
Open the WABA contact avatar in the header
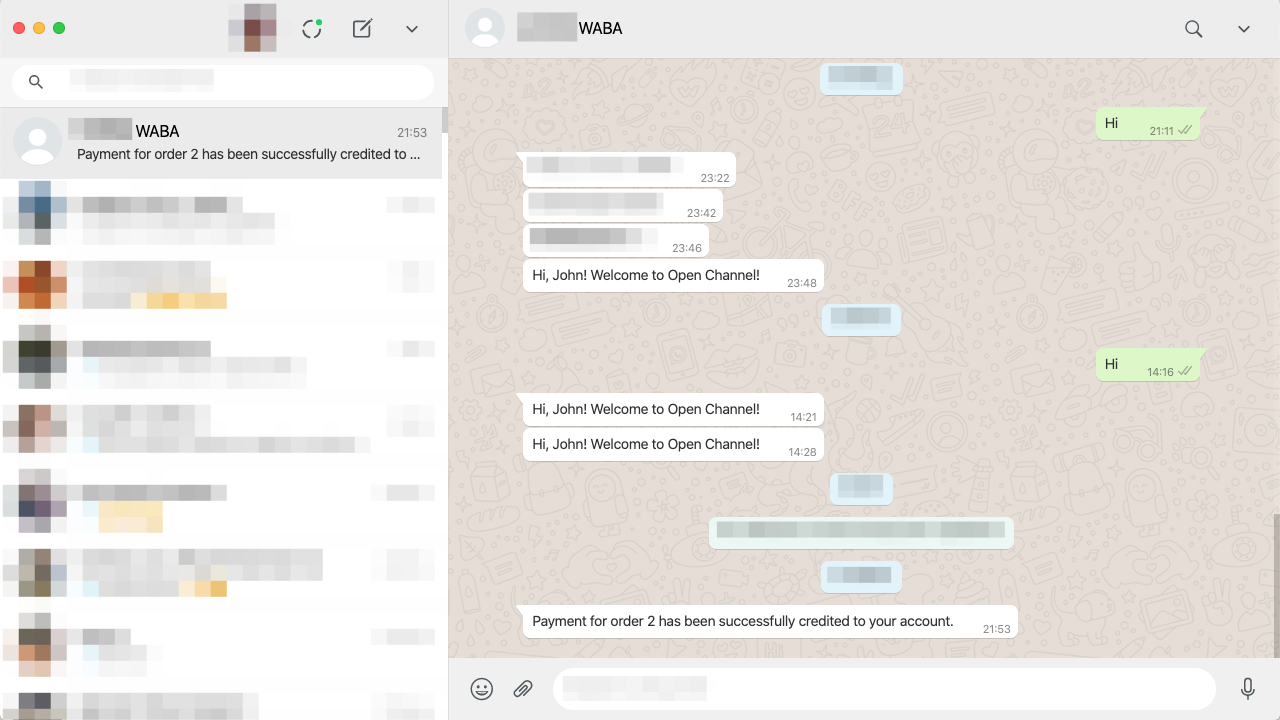tap(485, 28)
